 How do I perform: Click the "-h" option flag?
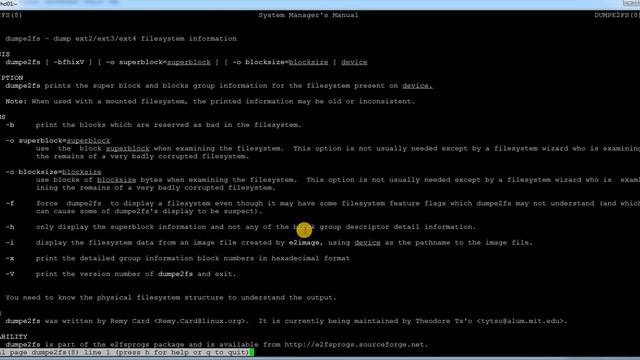point(10,227)
